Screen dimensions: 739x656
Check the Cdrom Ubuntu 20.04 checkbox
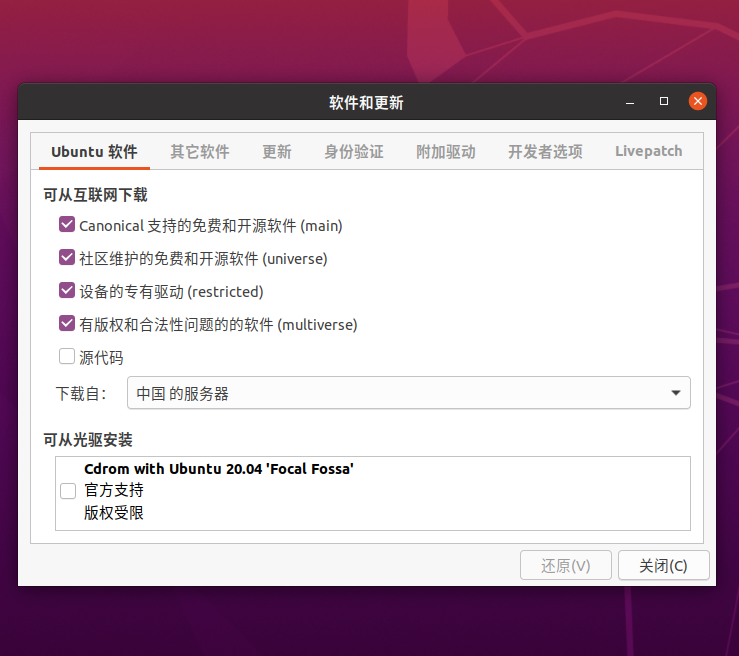tap(68, 491)
